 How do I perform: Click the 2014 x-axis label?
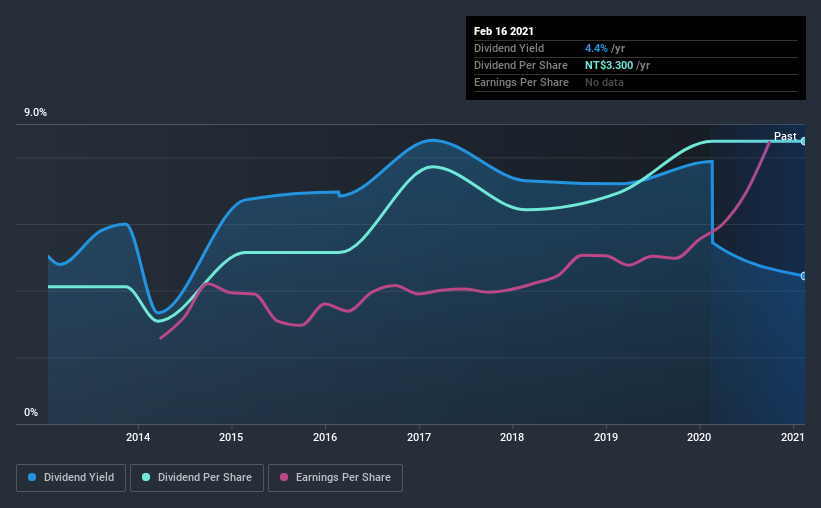pyautogui.click(x=138, y=437)
